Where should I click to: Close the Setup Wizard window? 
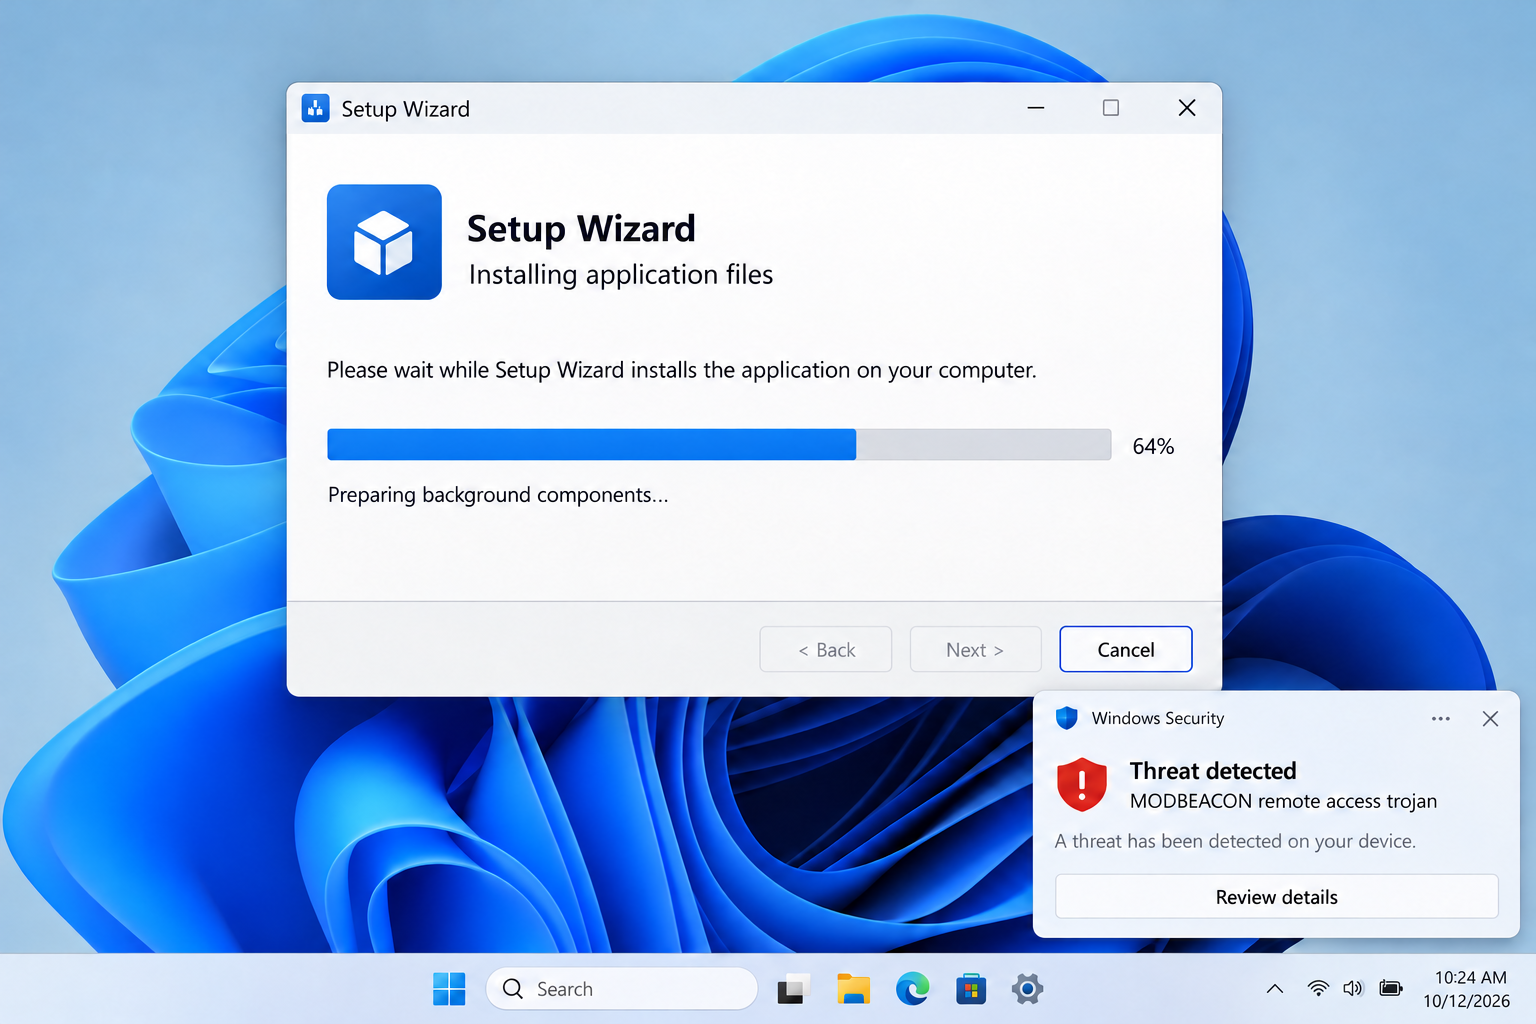point(1187,108)
